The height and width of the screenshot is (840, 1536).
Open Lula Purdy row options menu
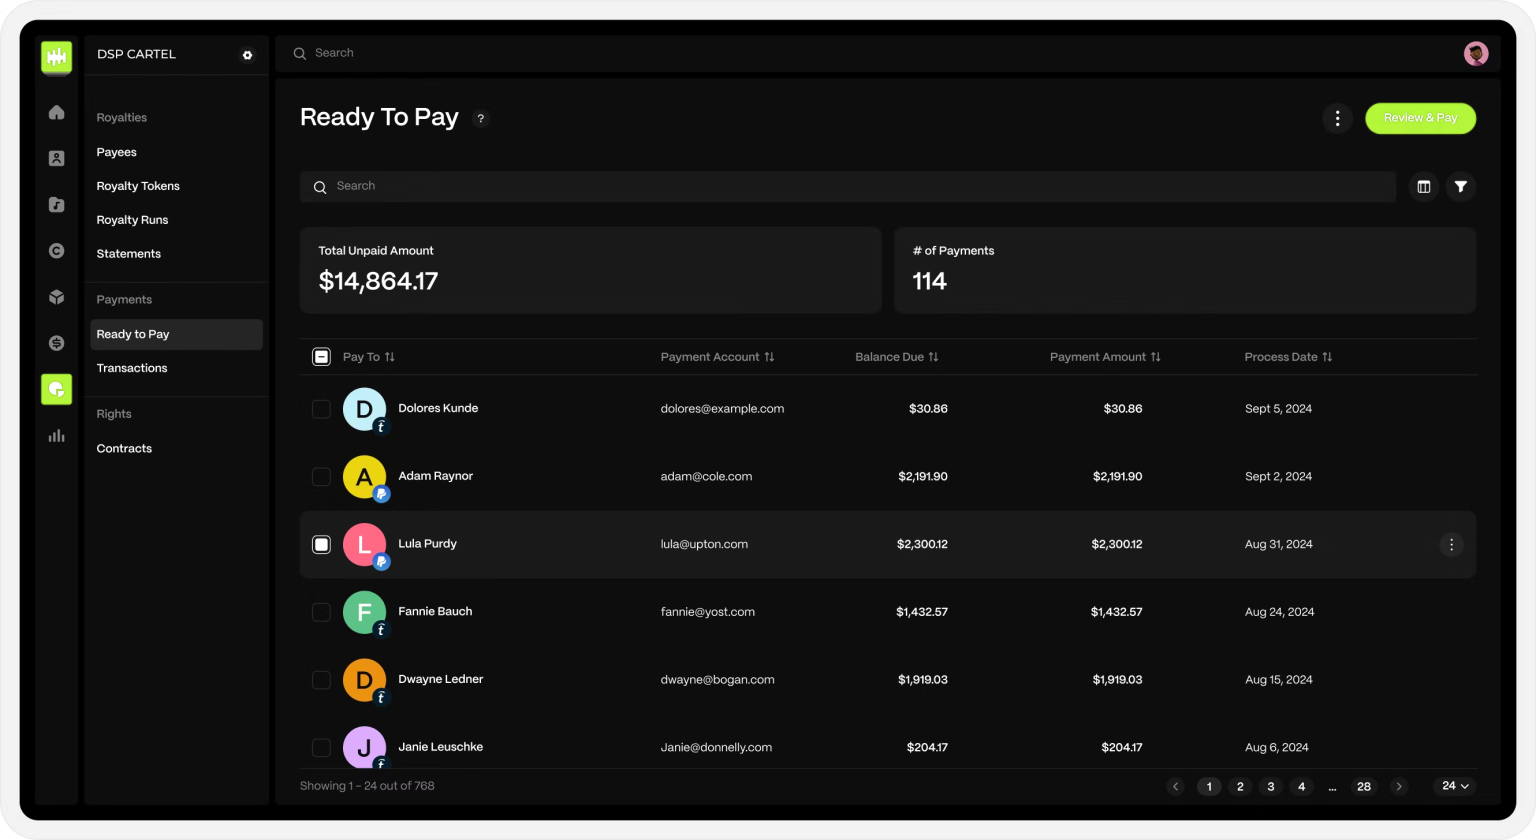tap(1451, 544)
